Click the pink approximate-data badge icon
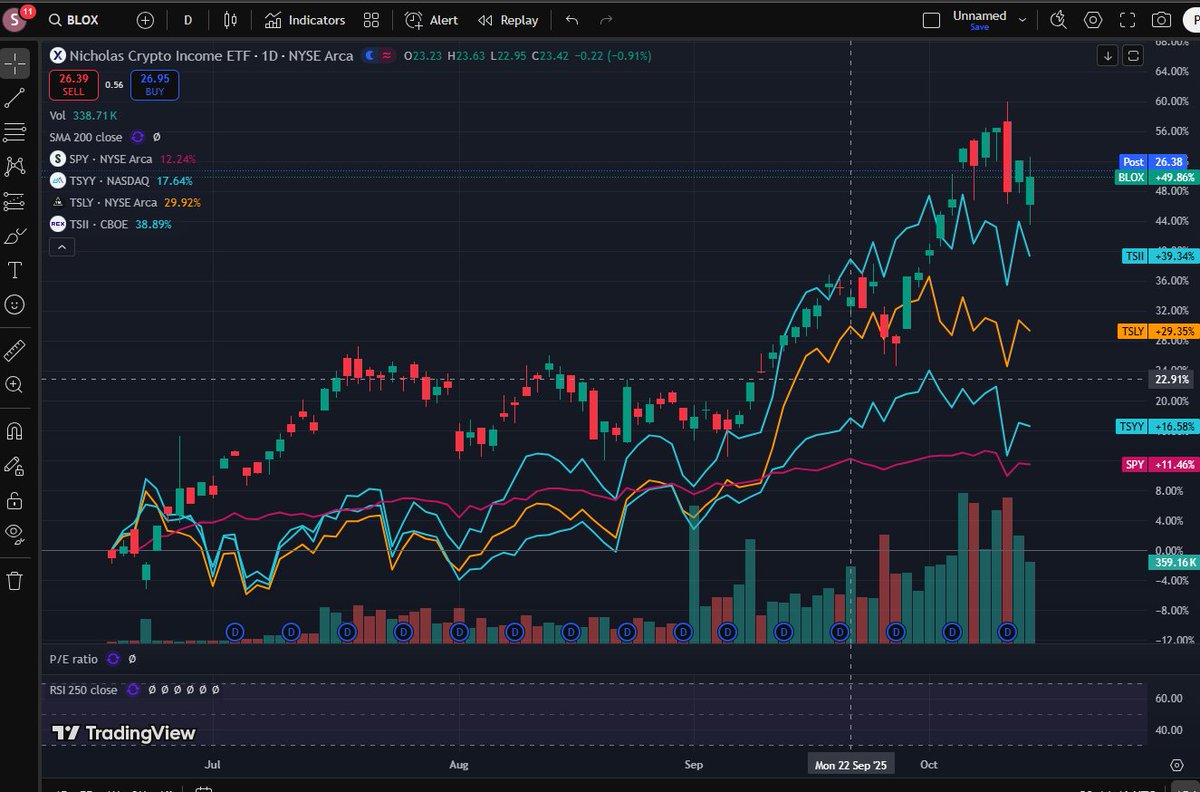The image size is (1200, 792). (x=387, y=56)
